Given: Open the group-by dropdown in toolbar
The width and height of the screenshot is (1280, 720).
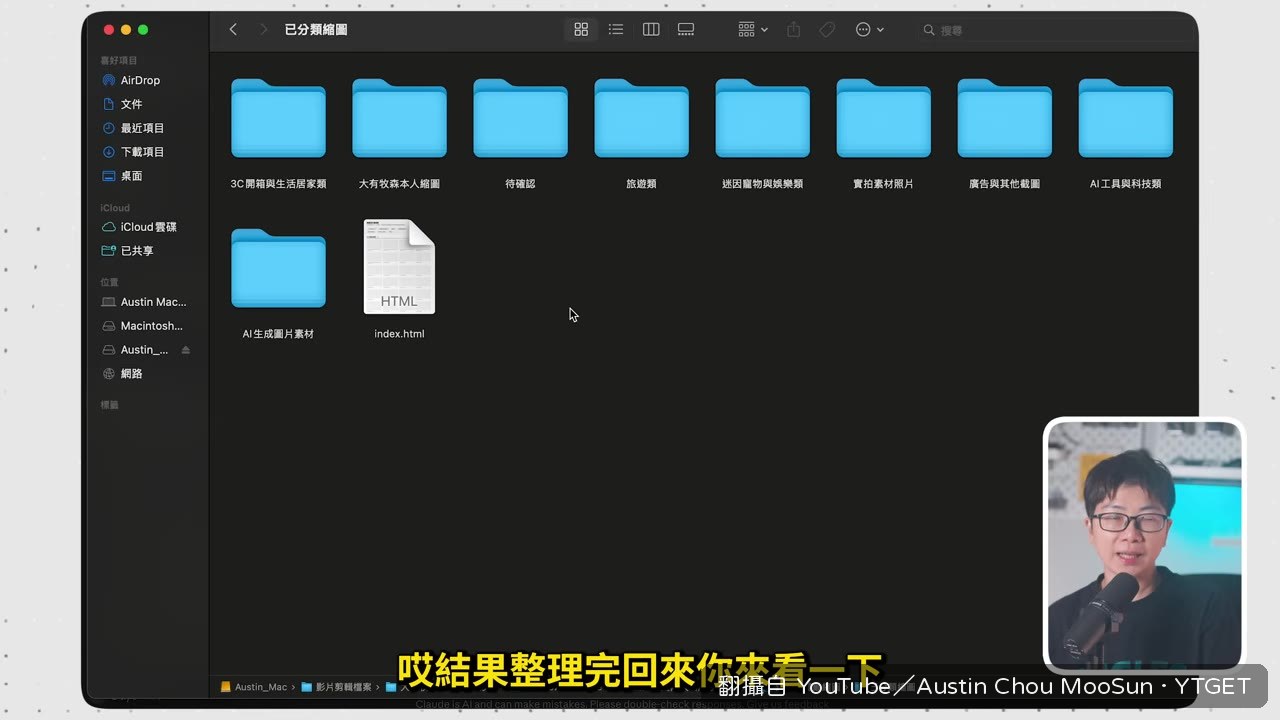Looking at the screenshot, I should [x=753, y=30].
